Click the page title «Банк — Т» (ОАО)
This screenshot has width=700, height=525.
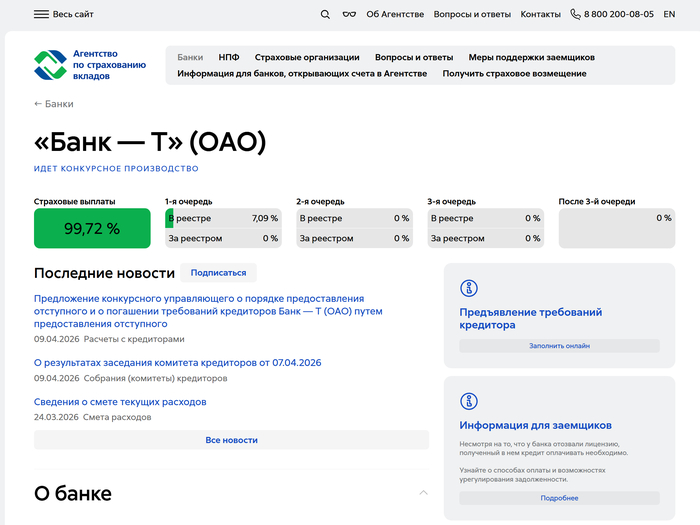[x=150, y=142]
